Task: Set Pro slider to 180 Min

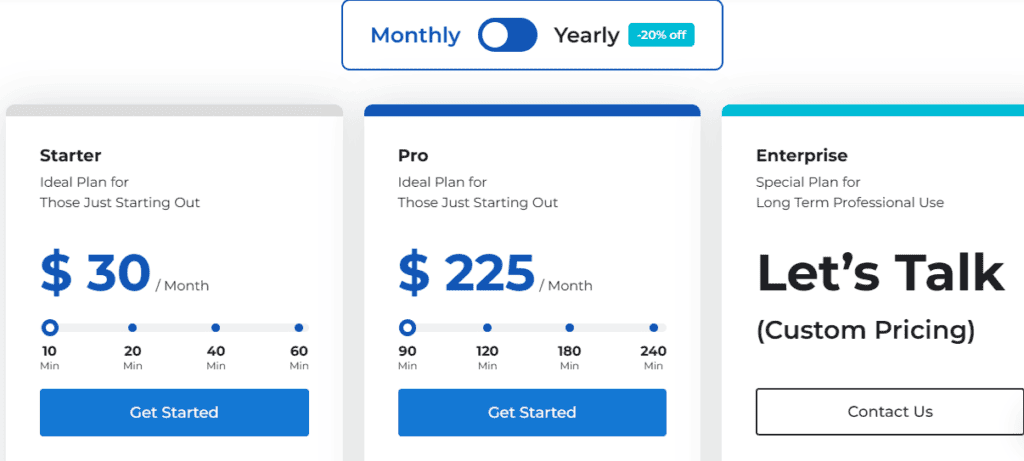Action: click(x=570, y=327)
